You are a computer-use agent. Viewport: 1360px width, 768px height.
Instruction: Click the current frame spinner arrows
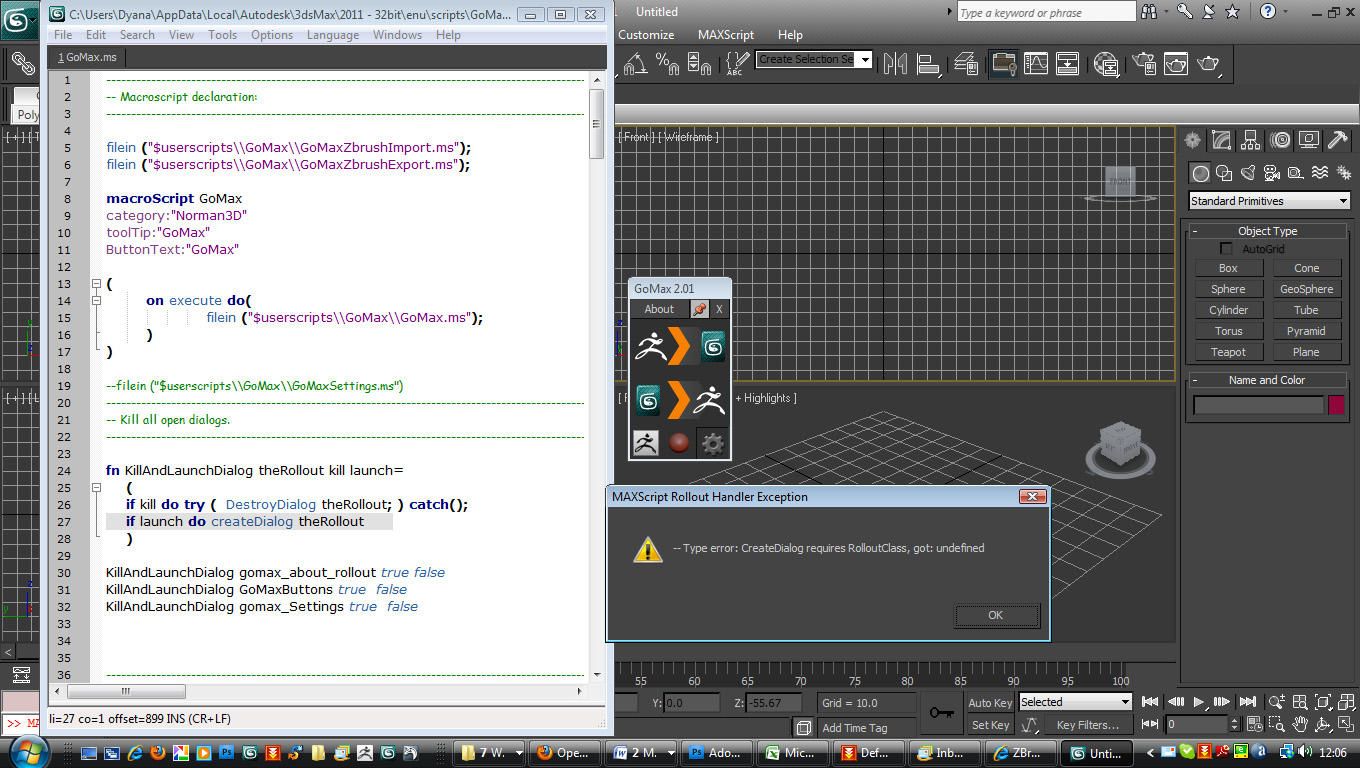pos(1235,724)
